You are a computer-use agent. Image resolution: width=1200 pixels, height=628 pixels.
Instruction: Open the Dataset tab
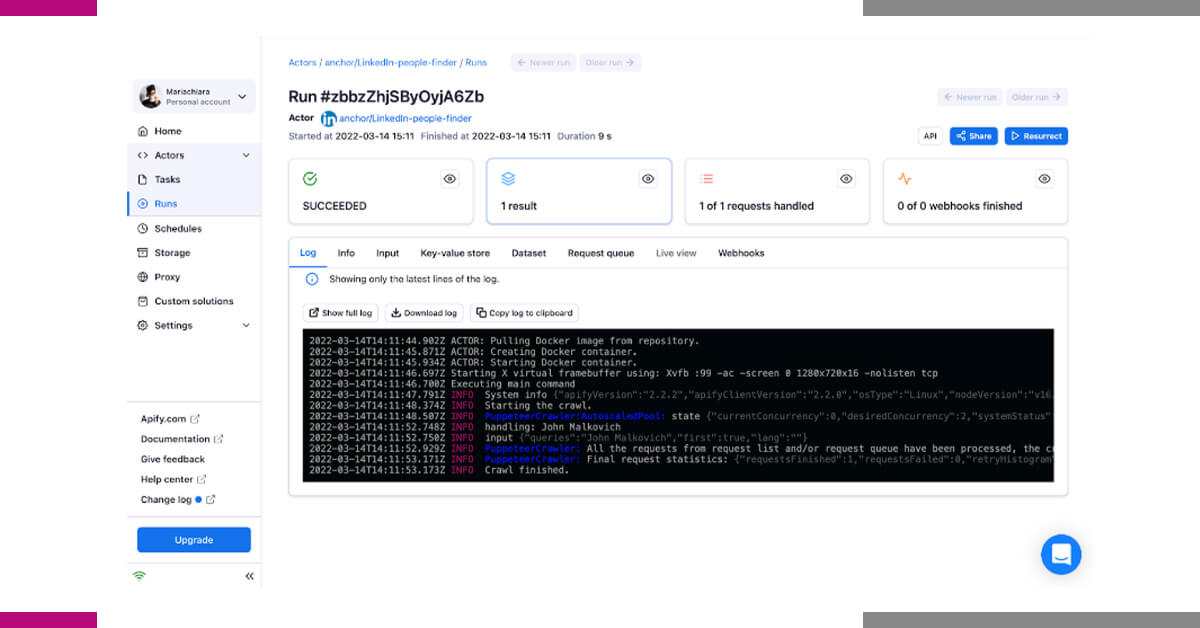[529, 253]
